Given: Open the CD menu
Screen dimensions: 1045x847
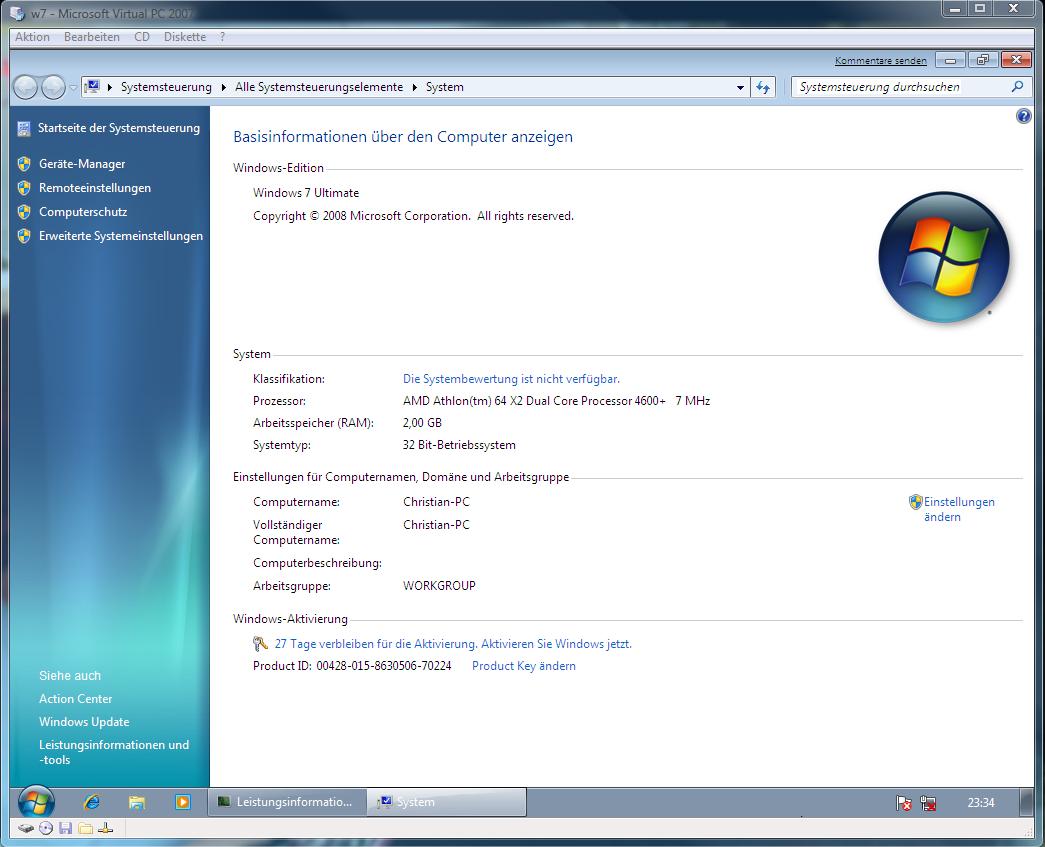Looking at the screenshot, I should pyautogui.click(x=142, y=37).
